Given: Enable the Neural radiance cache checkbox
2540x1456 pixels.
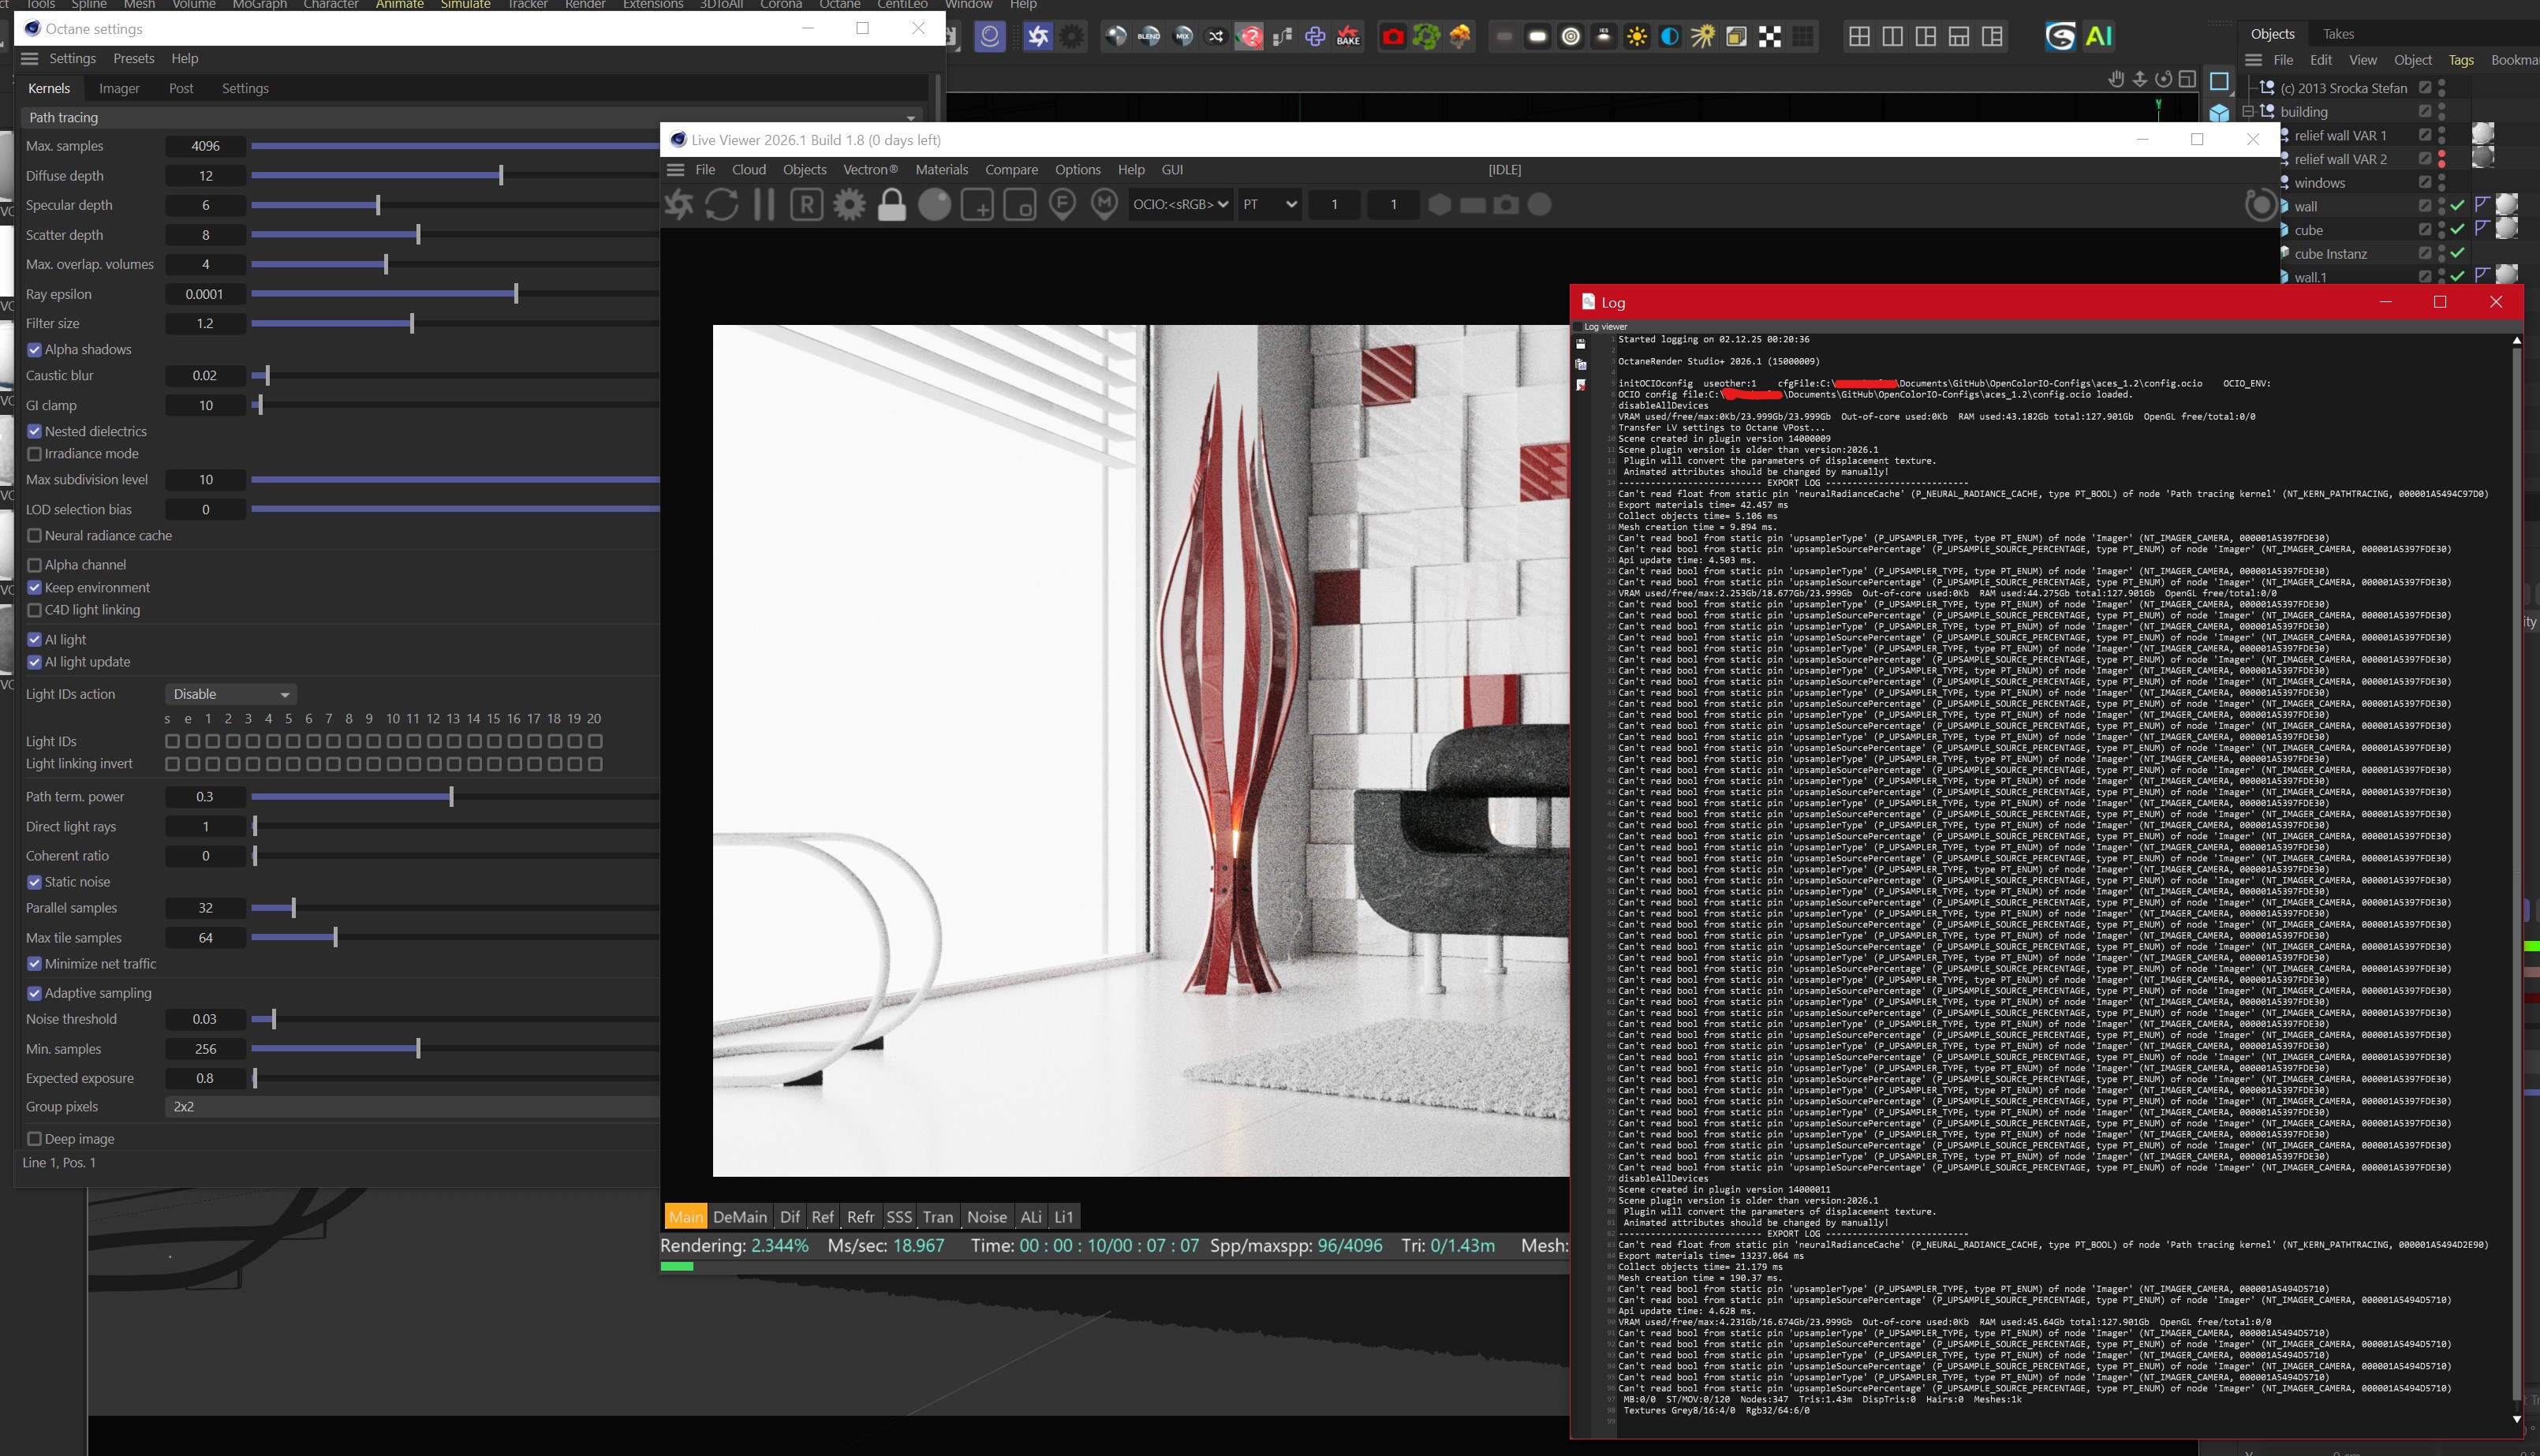Looking at the screenshot, I should pyautogui.click(x=35, y=536).
